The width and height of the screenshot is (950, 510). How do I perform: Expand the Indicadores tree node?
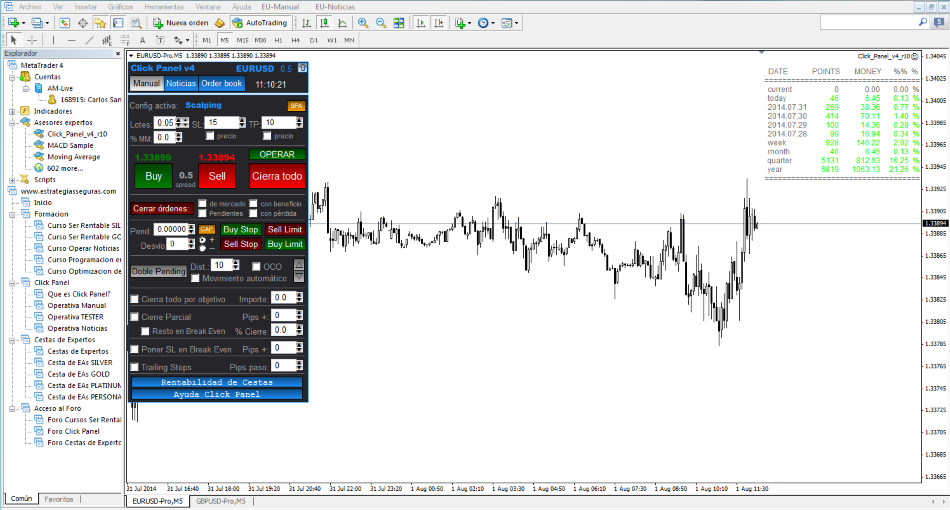12,111
